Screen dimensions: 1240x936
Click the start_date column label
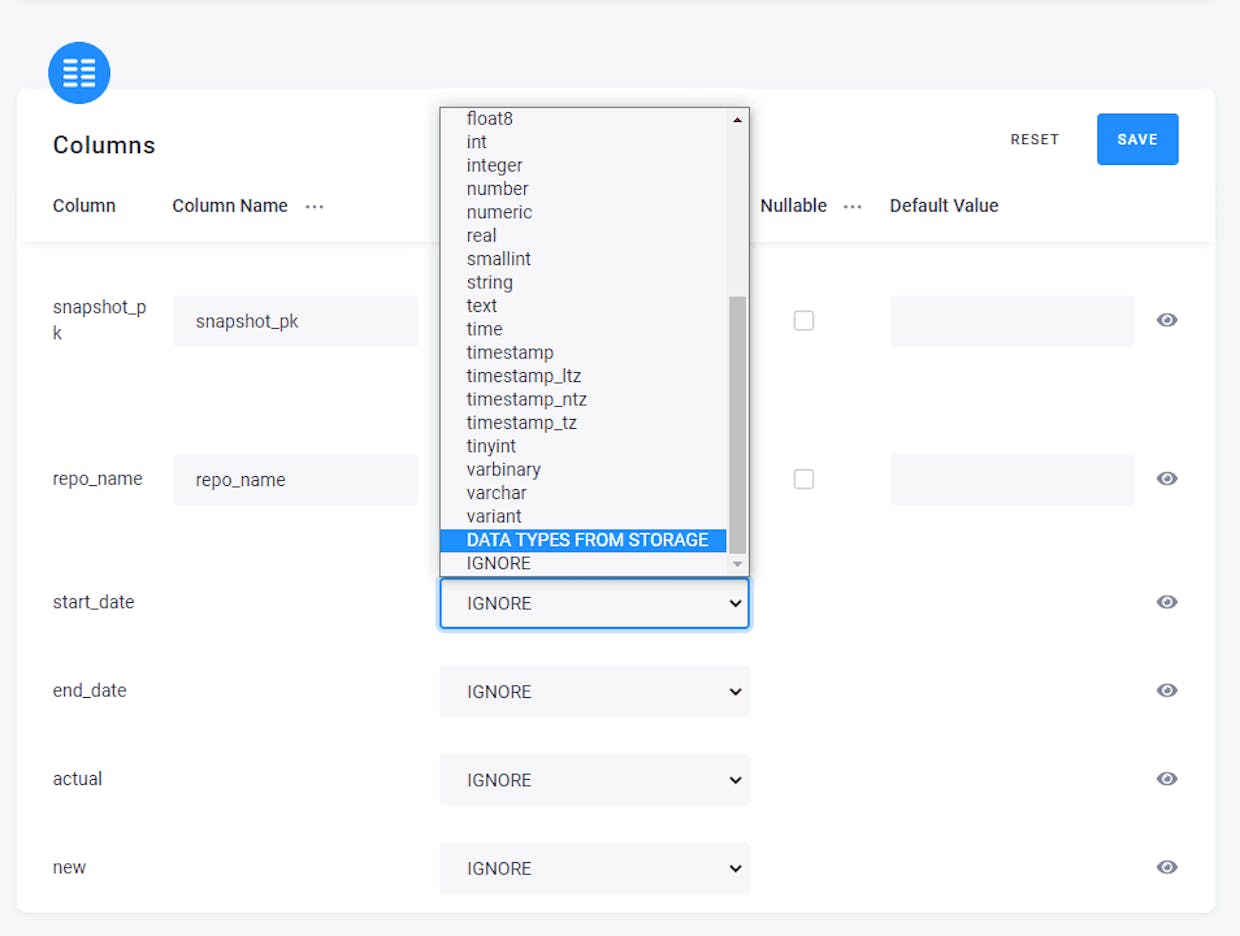pyautogui.click(x=93, y=603)
